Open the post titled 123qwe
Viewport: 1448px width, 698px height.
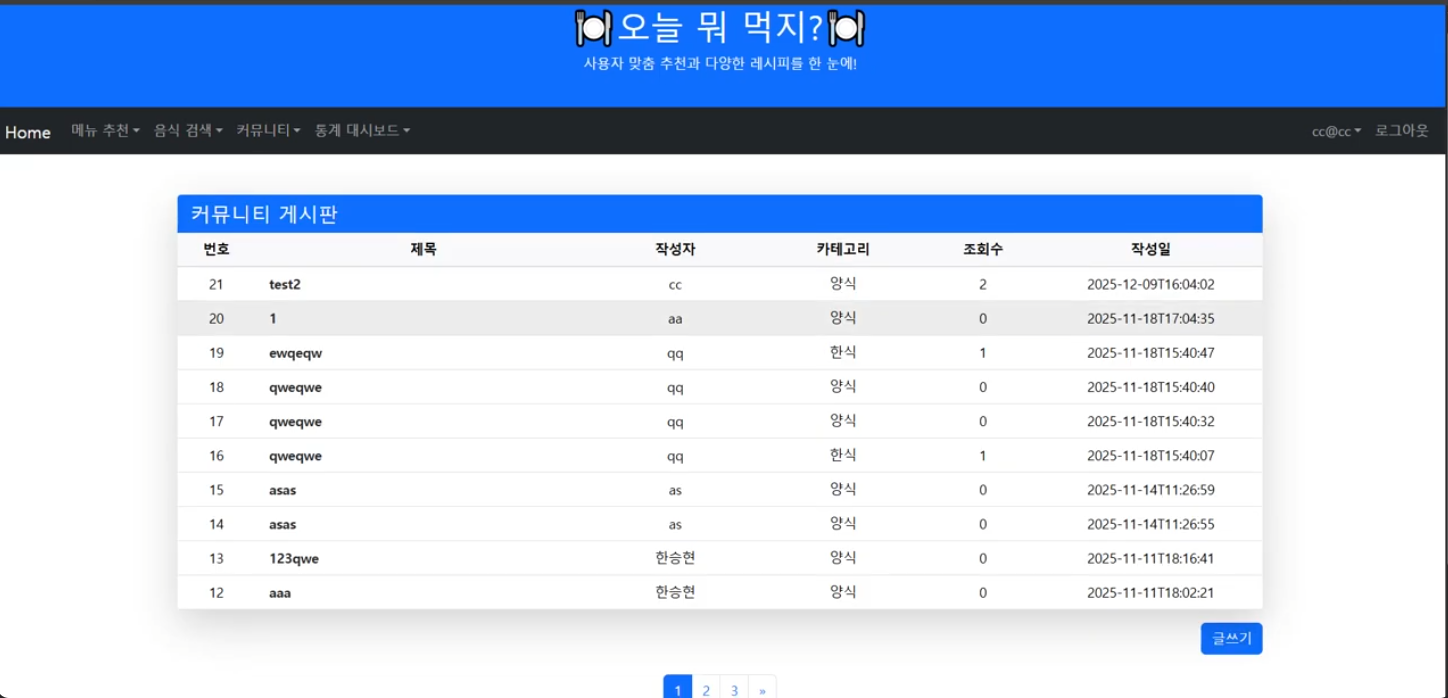[x=294, y=559]
